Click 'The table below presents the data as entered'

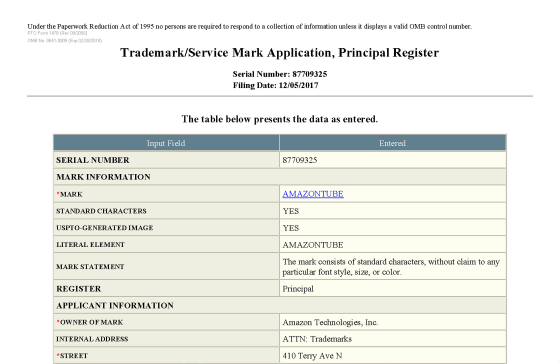click(280, 119)
